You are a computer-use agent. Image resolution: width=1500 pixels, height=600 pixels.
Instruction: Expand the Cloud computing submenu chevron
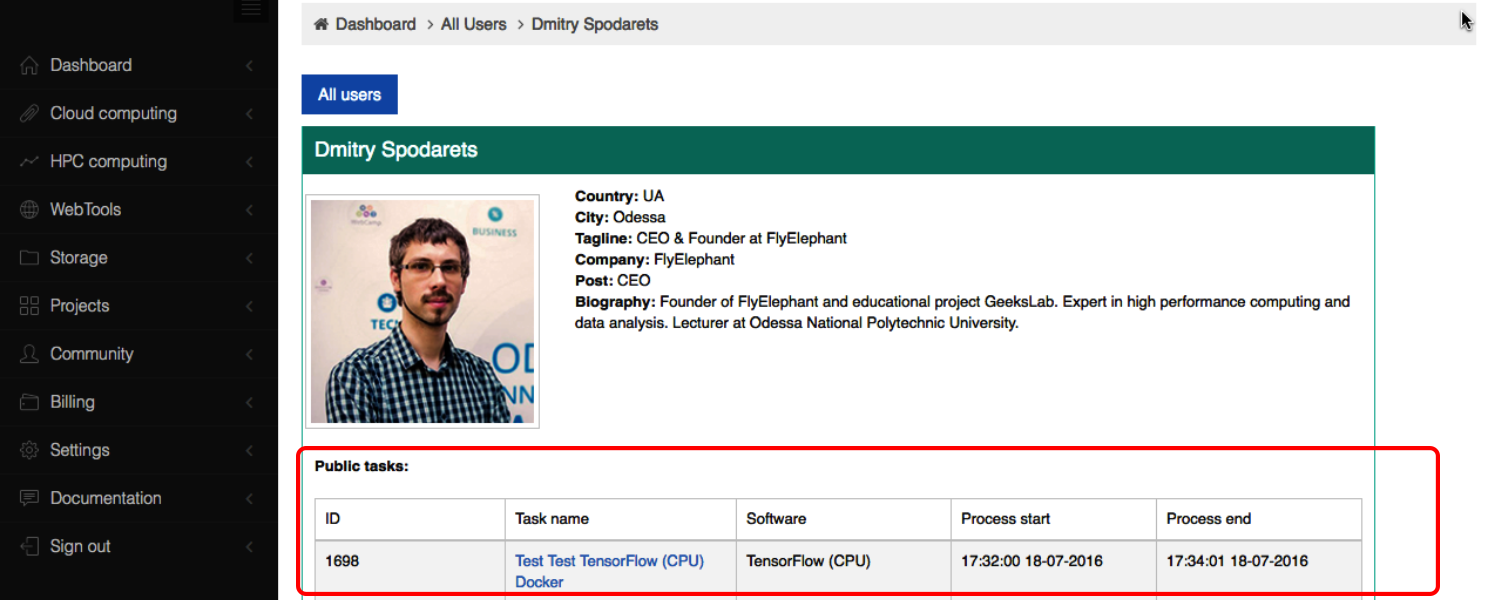coord(249,114)
